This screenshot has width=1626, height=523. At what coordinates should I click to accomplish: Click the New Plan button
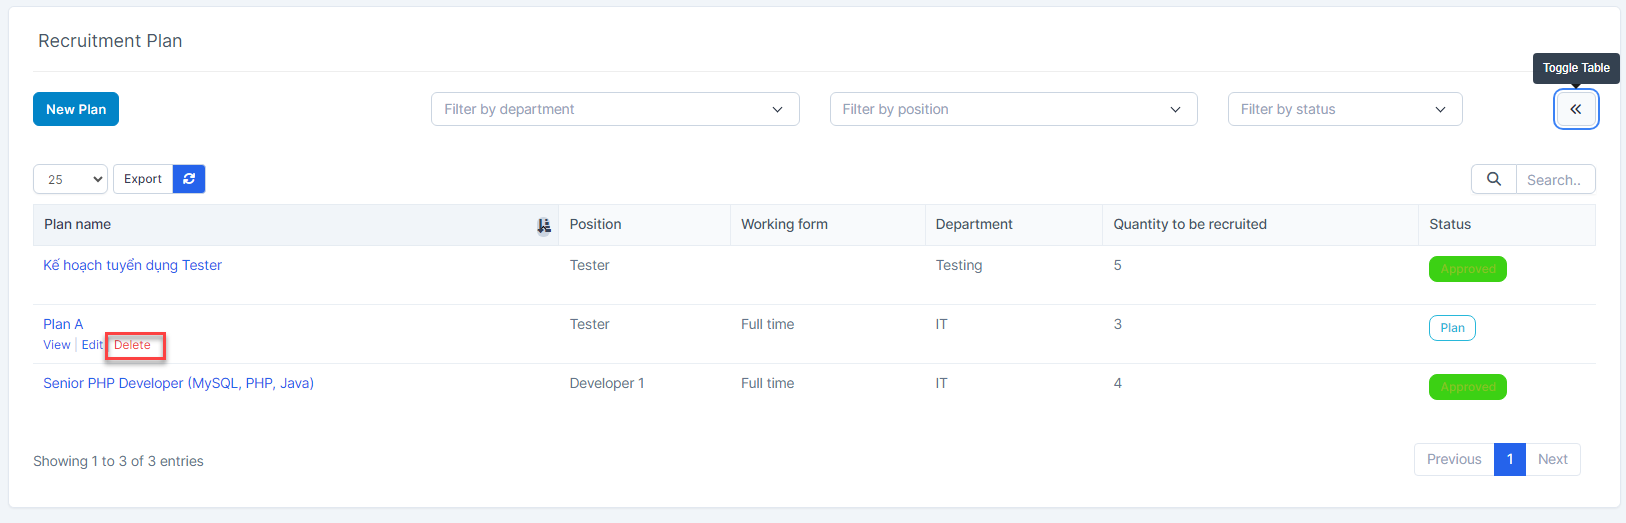coord(76,109)
